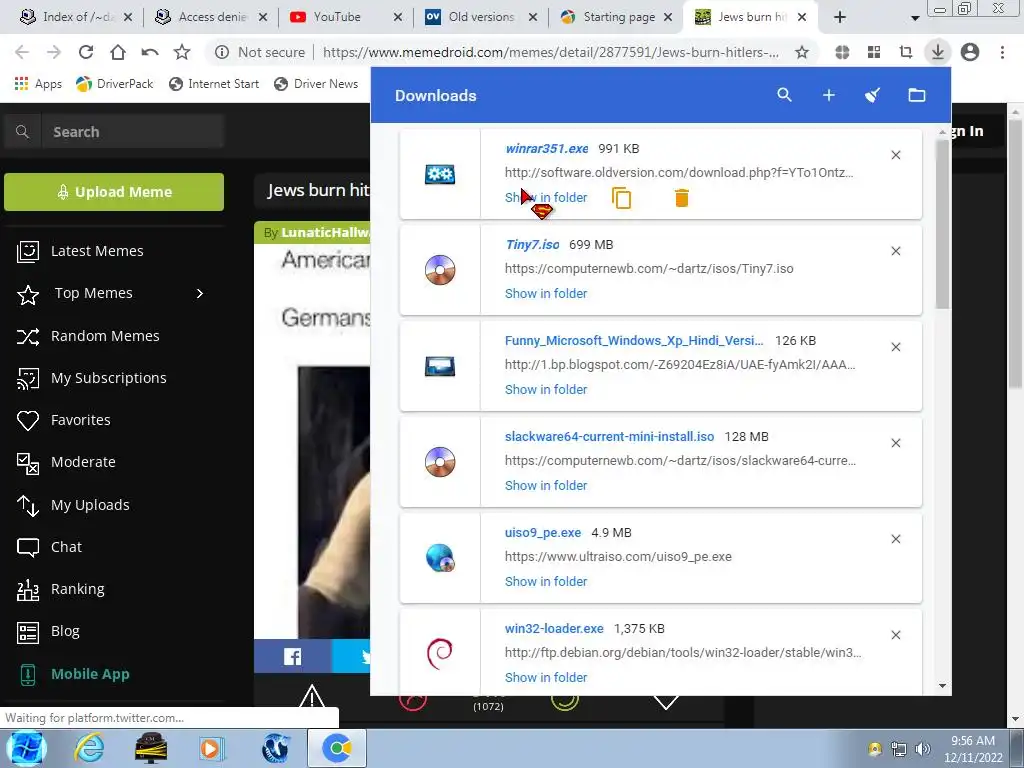This screenshot has width=1024, height=768.
Task: Open search in Downloads panel
Action: pos(784,95)
